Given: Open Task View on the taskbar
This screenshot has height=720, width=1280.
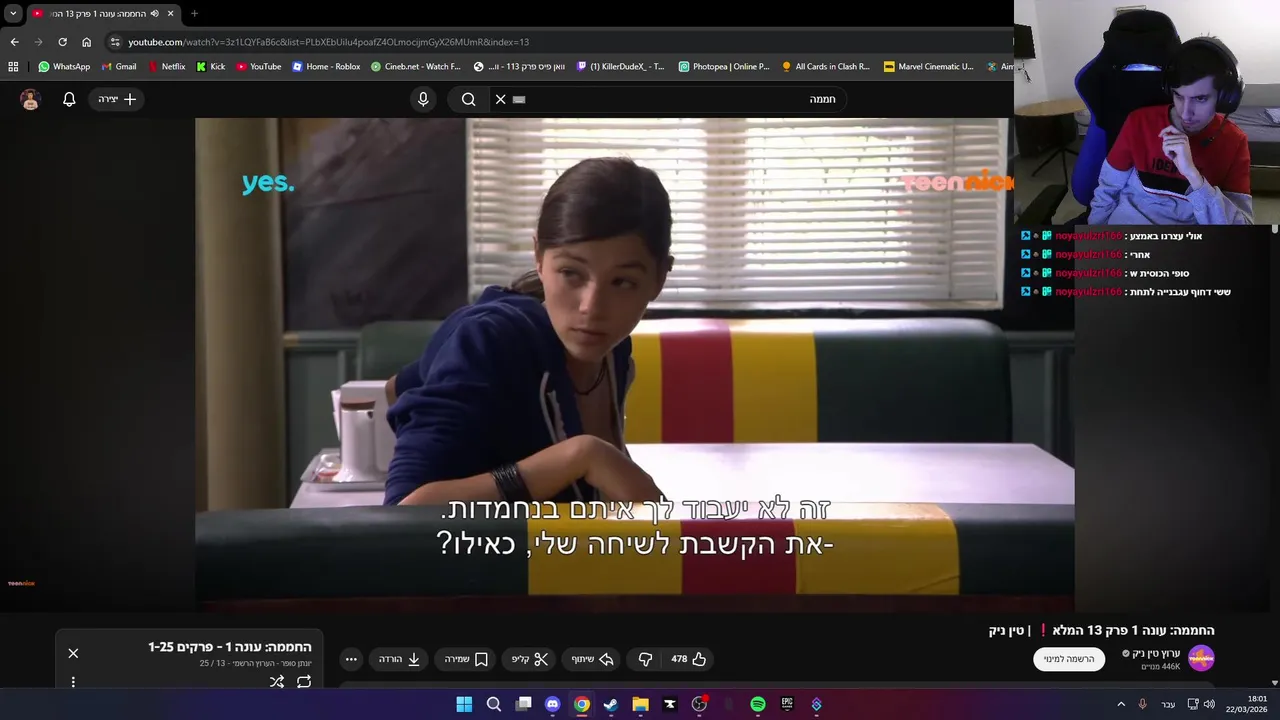Looking at the screenshot, I should coord(523,704).
